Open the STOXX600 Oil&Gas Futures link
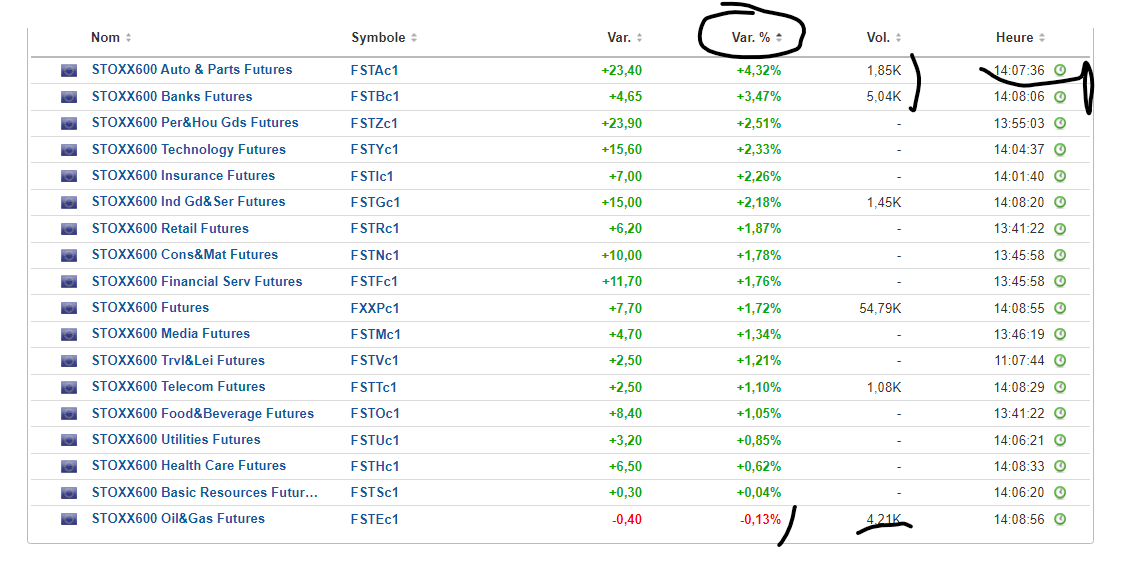 coord(178,519)
